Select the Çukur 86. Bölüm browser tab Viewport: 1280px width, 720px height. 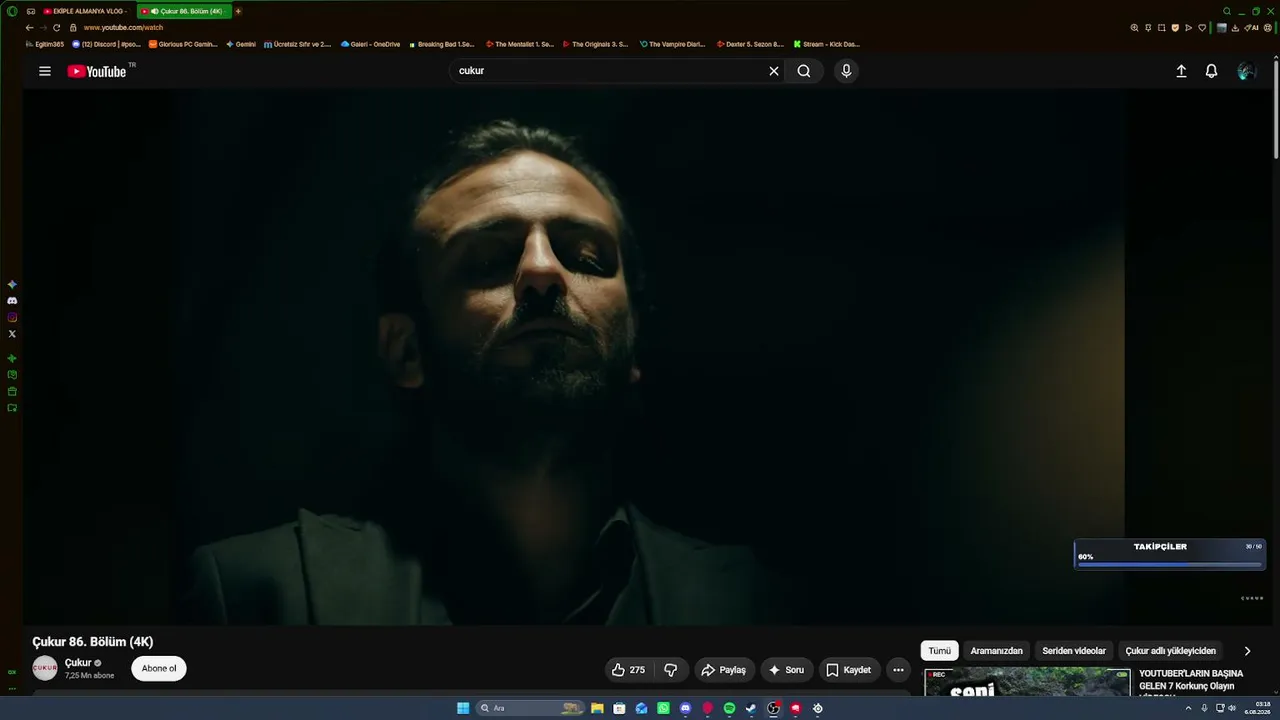click(185, 11)
